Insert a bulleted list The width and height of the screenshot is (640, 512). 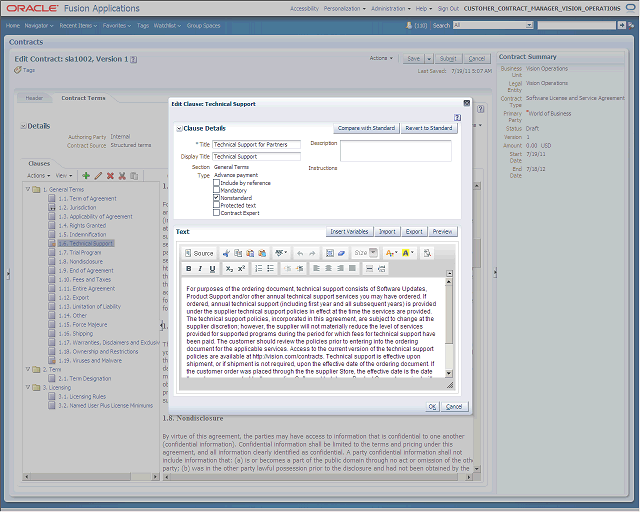point(271,269)
